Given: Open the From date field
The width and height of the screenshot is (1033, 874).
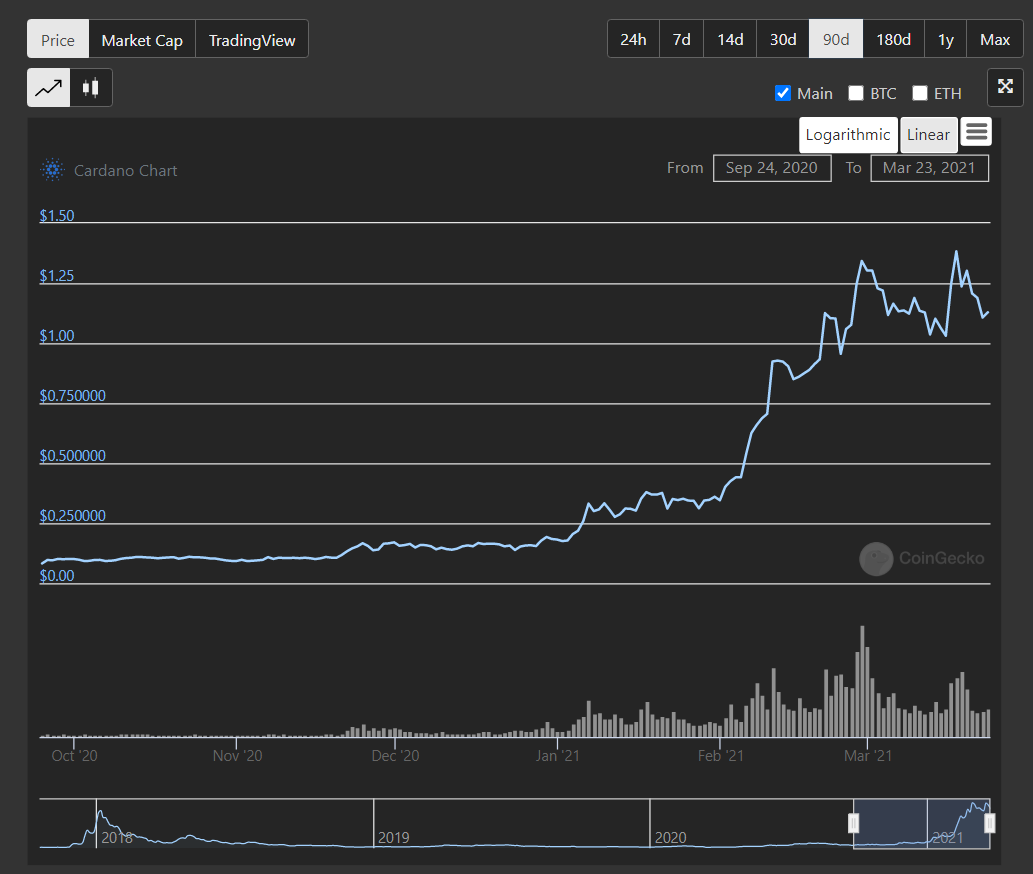Looking at the screenshot, I should 771,168.
